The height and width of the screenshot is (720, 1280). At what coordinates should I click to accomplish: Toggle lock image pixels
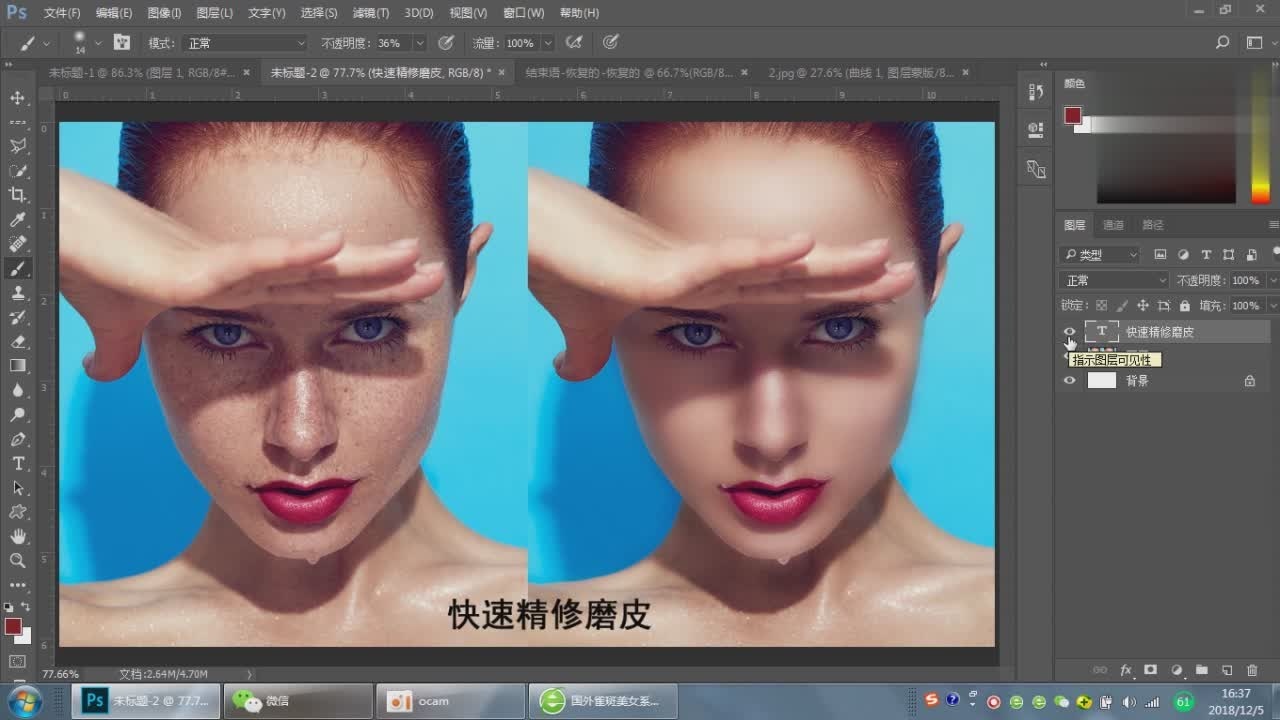click(x=1121, y=305)
